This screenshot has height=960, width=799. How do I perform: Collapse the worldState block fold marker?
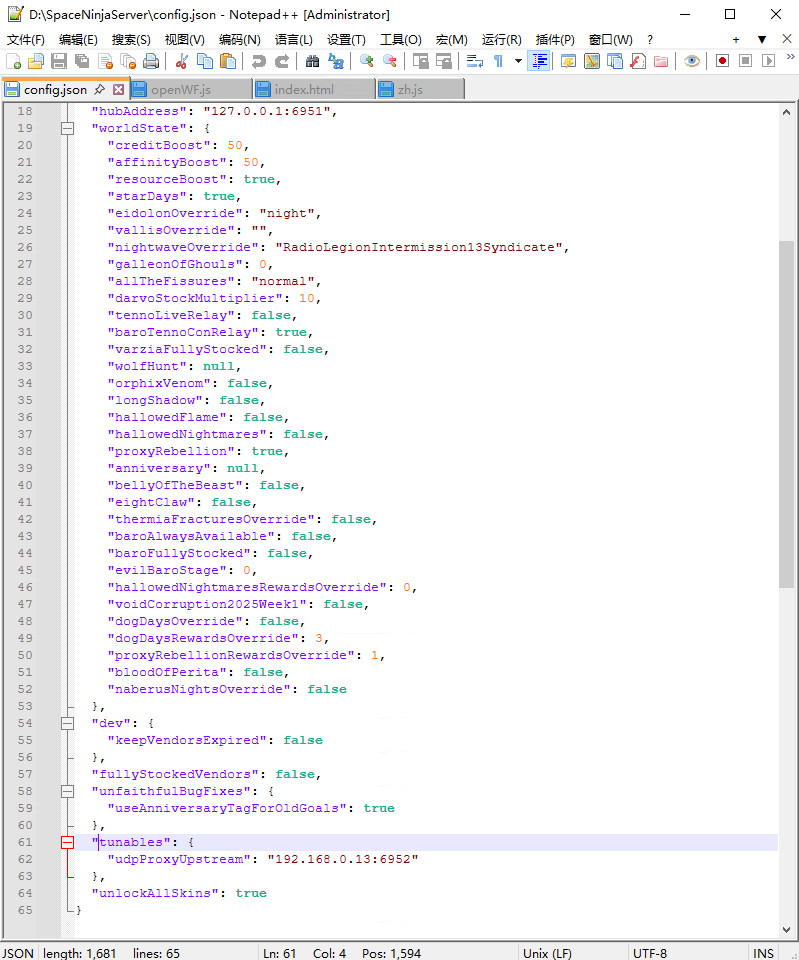click(x=68, y=128)
